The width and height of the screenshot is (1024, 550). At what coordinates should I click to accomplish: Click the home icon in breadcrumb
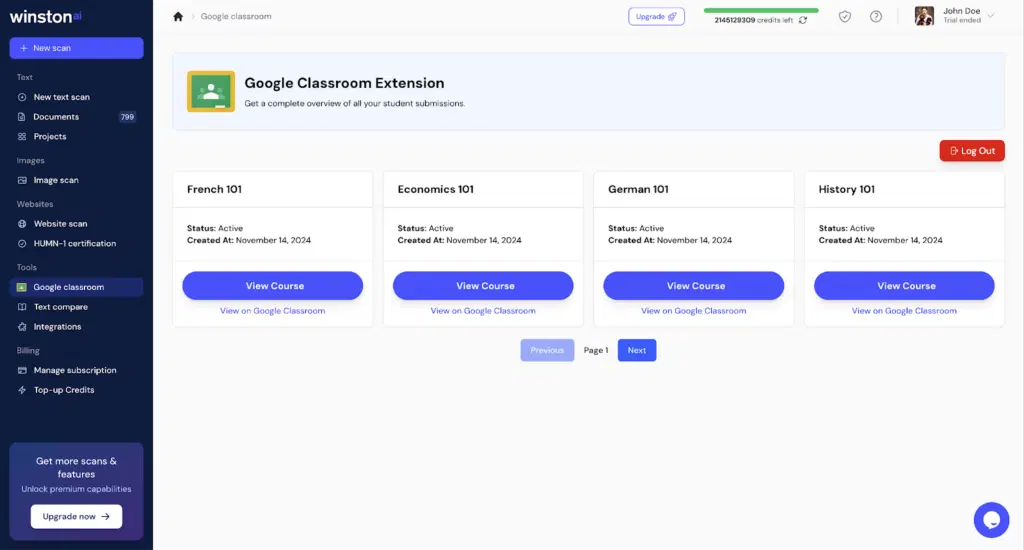click(178, 16)
